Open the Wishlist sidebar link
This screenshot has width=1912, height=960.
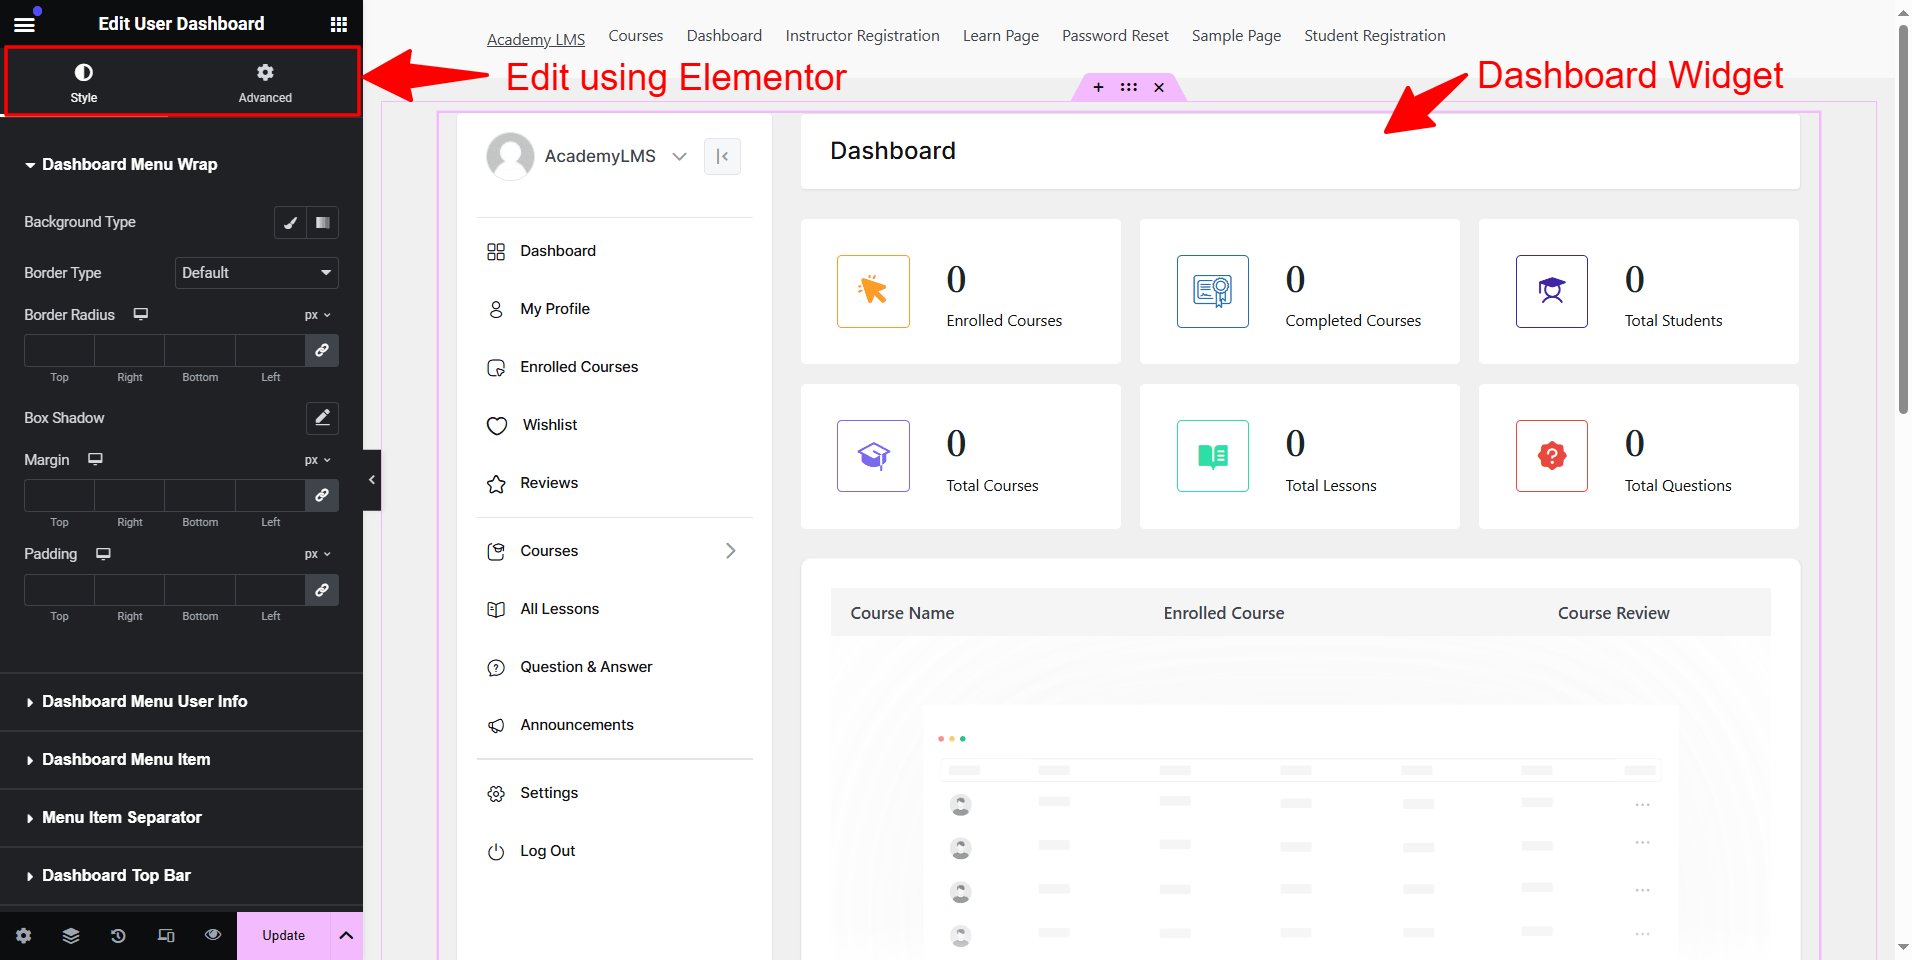tap(548, 424)
